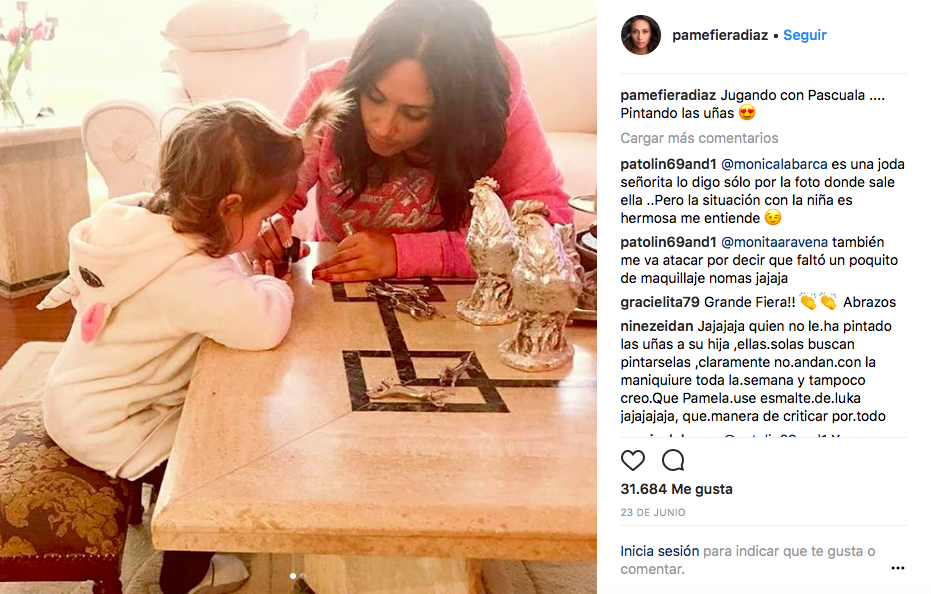Image resolution: width=931 pixels, height=594 pixels.
Task: Visit ninezeidan commenter profile
Action: click(x=657, y=326)
